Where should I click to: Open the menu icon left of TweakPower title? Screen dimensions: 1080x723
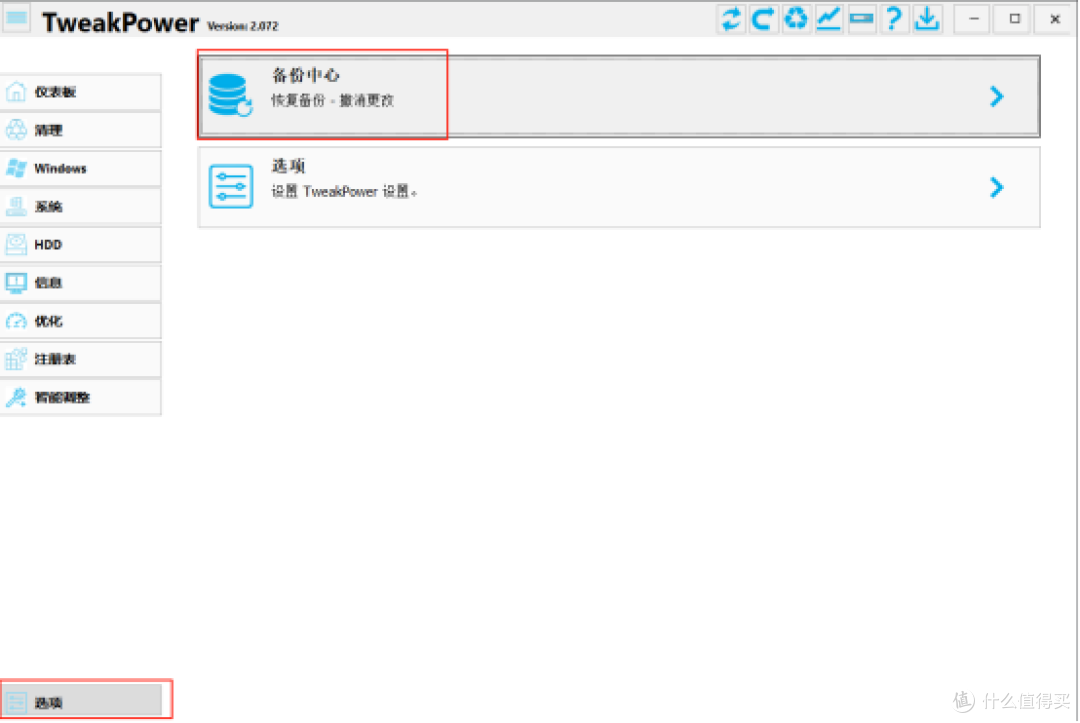point(17,19)
